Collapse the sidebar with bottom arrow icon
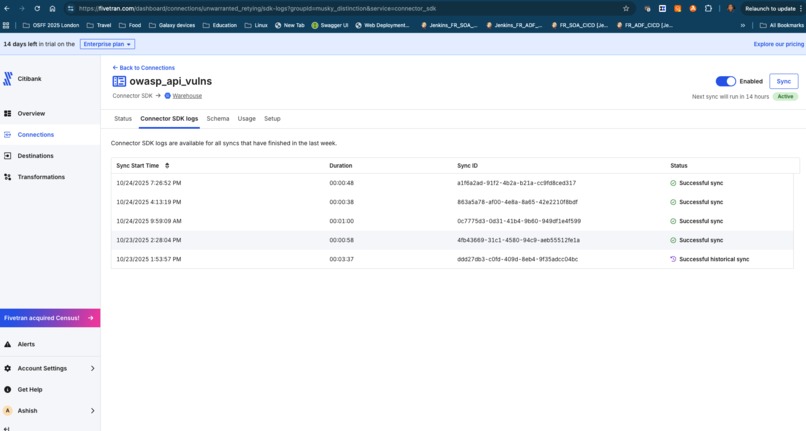 pos(7,428)
